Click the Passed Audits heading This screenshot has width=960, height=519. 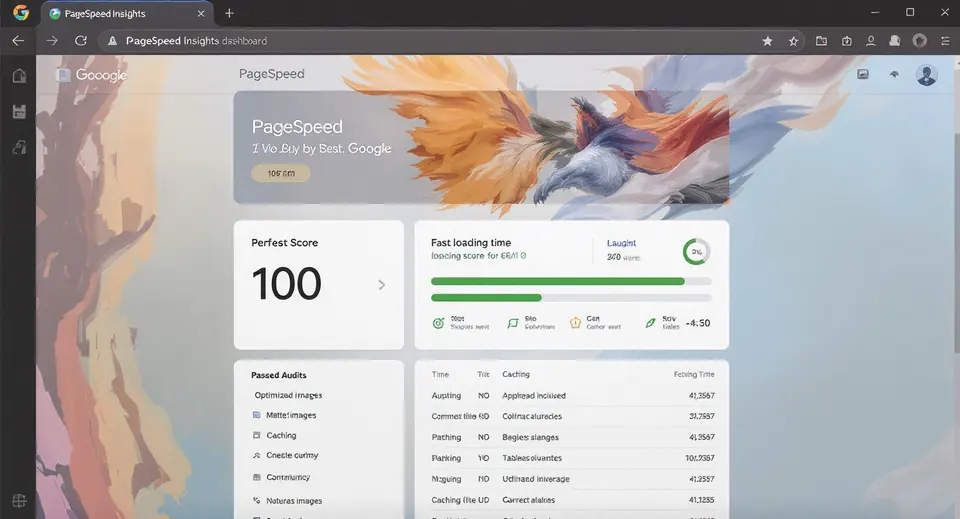279,375
